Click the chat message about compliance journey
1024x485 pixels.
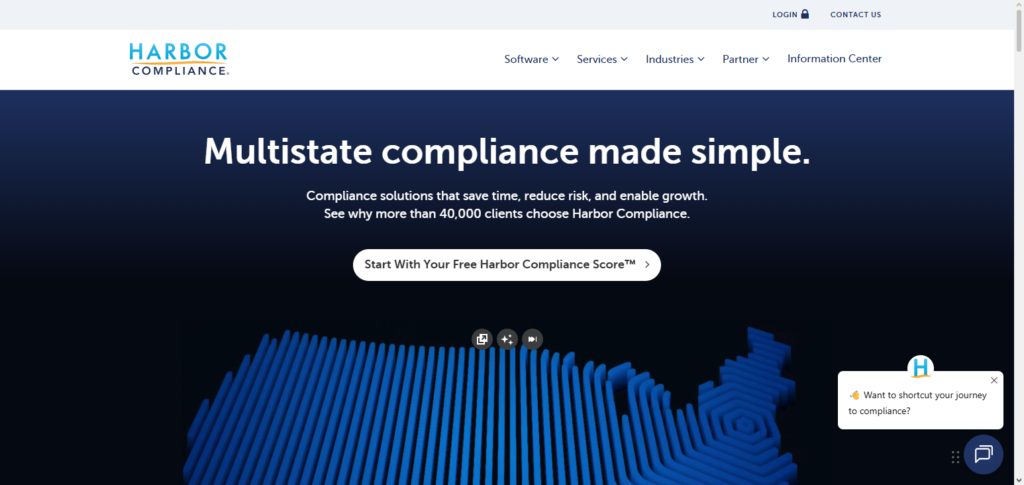(918, 403)
